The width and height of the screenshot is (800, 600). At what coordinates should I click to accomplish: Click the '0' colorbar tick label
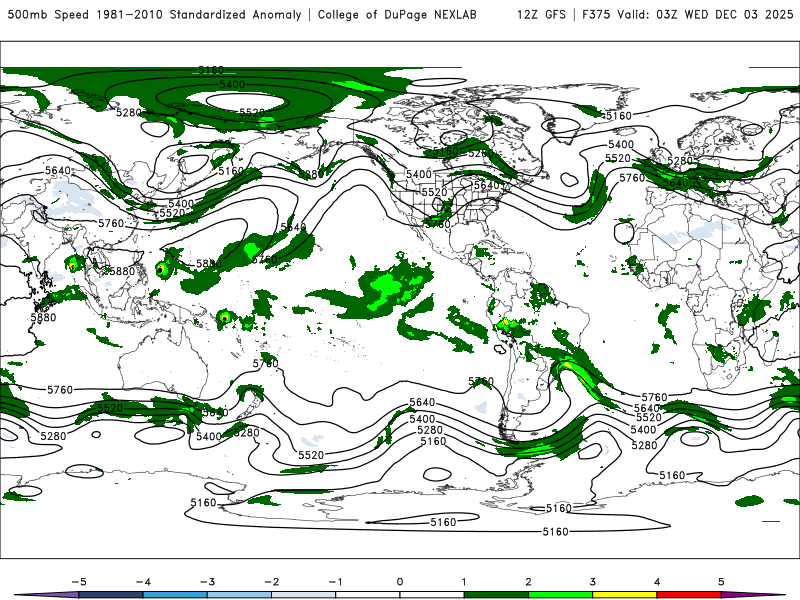click(x=399, y=582)
